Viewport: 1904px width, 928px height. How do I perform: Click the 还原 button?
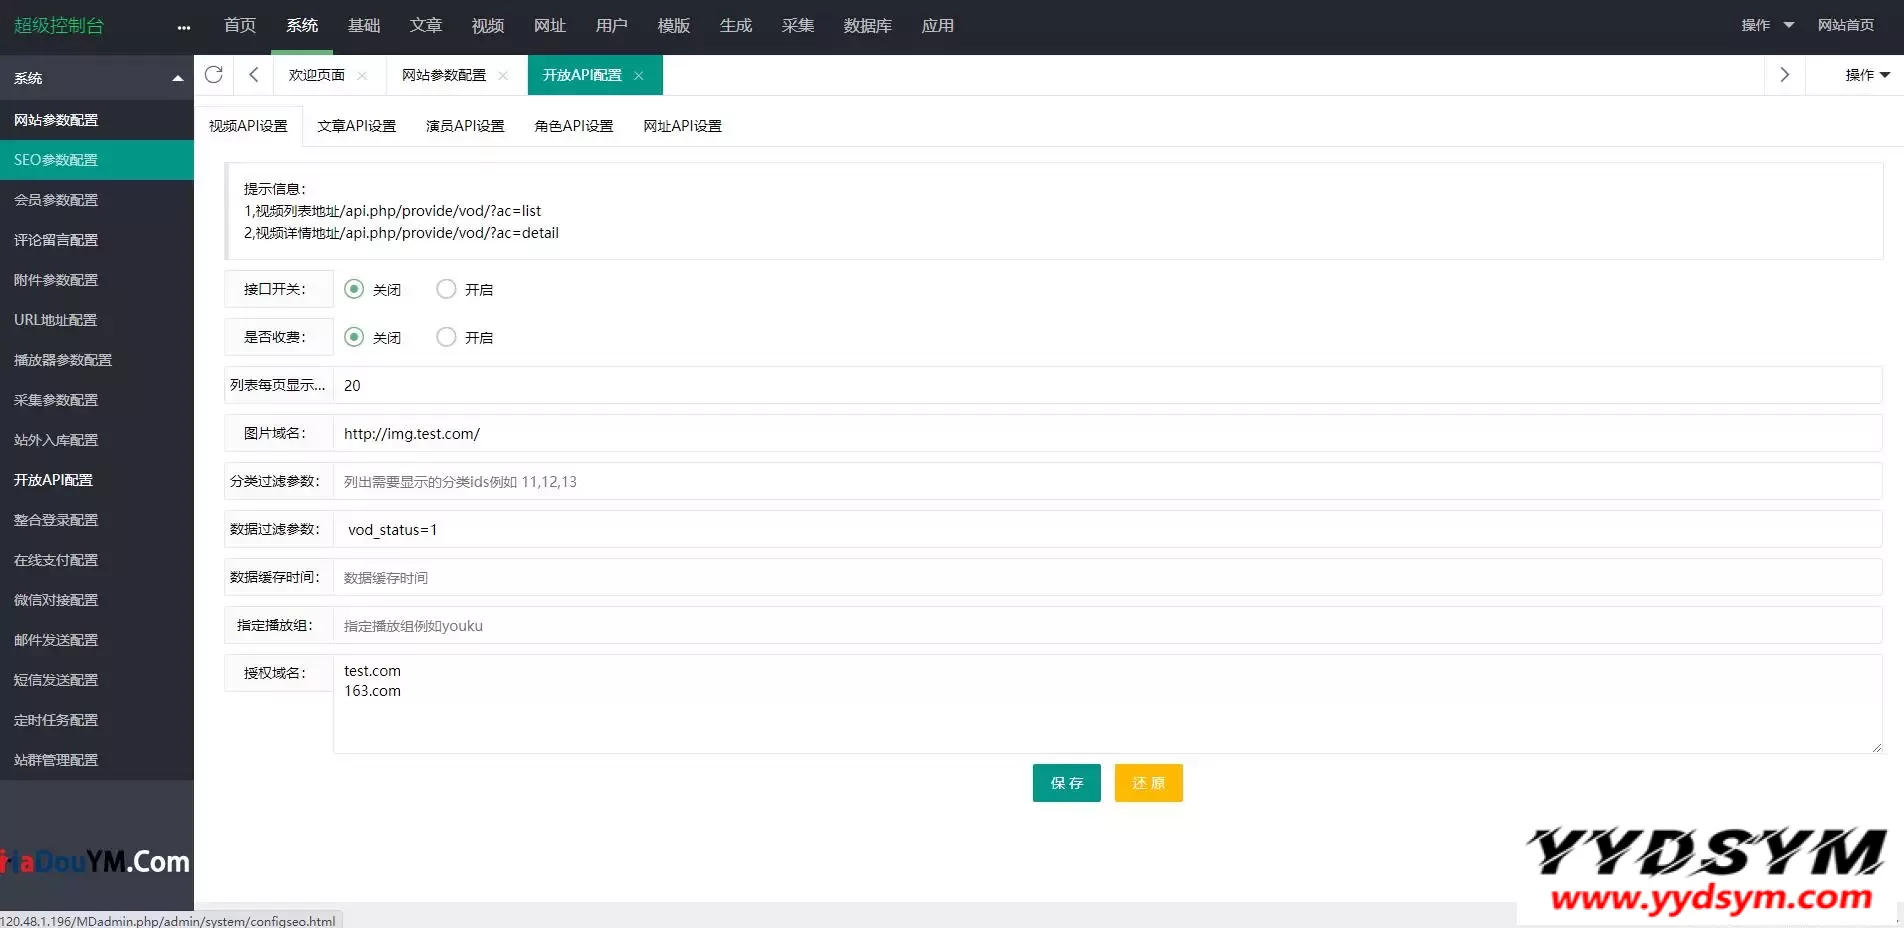(1148, 783)
